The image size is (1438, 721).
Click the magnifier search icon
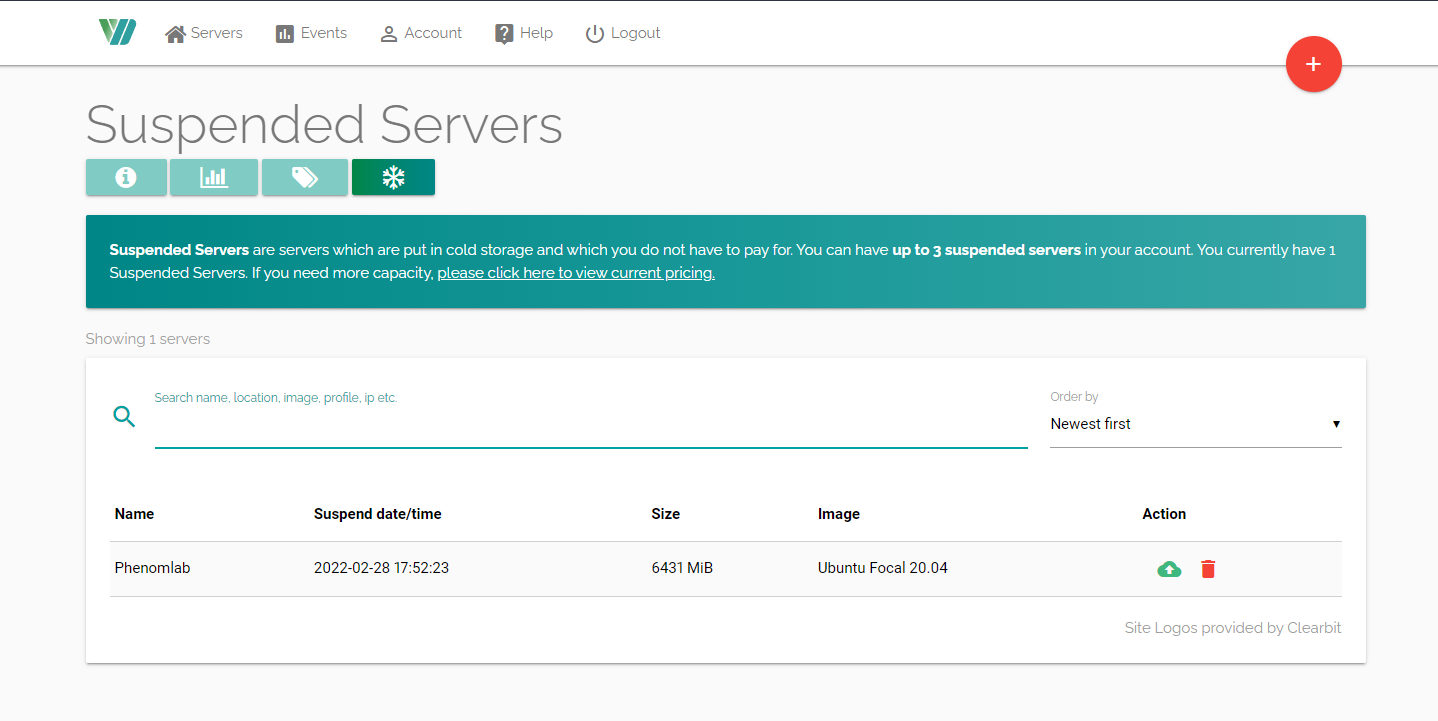pyautogui.click(x=124, y=417)
